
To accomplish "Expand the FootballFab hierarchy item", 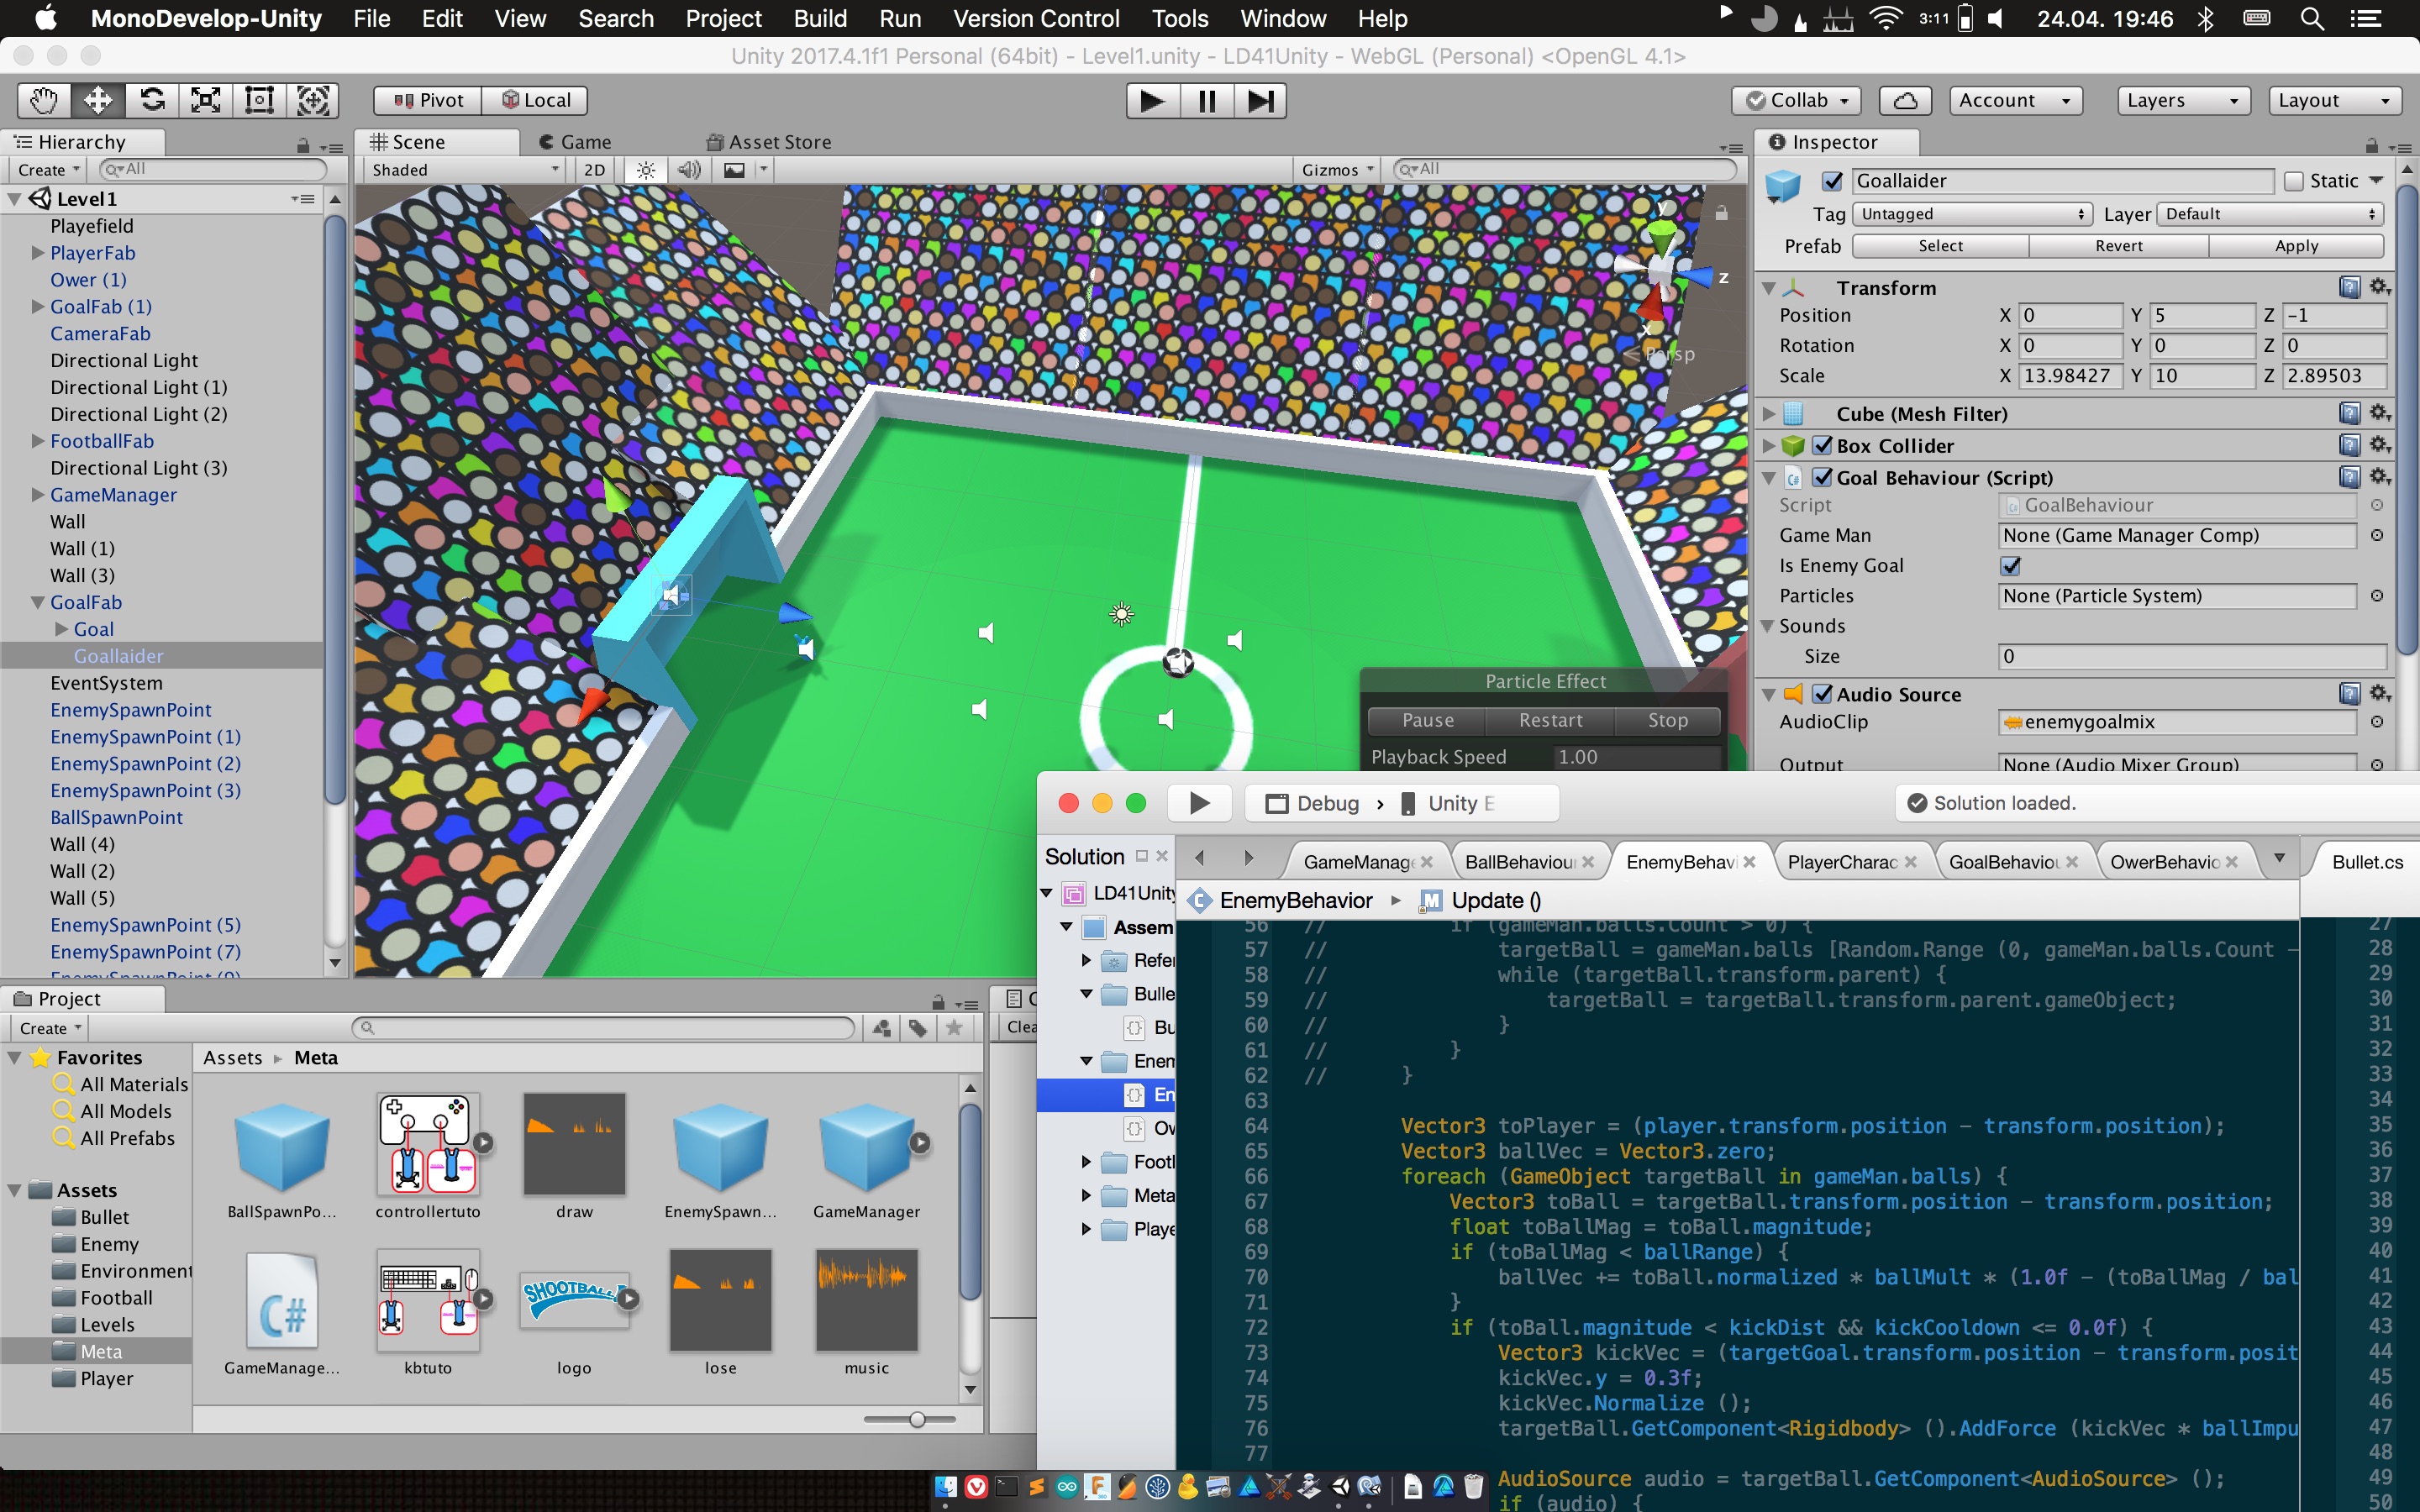I will point(38,441).
